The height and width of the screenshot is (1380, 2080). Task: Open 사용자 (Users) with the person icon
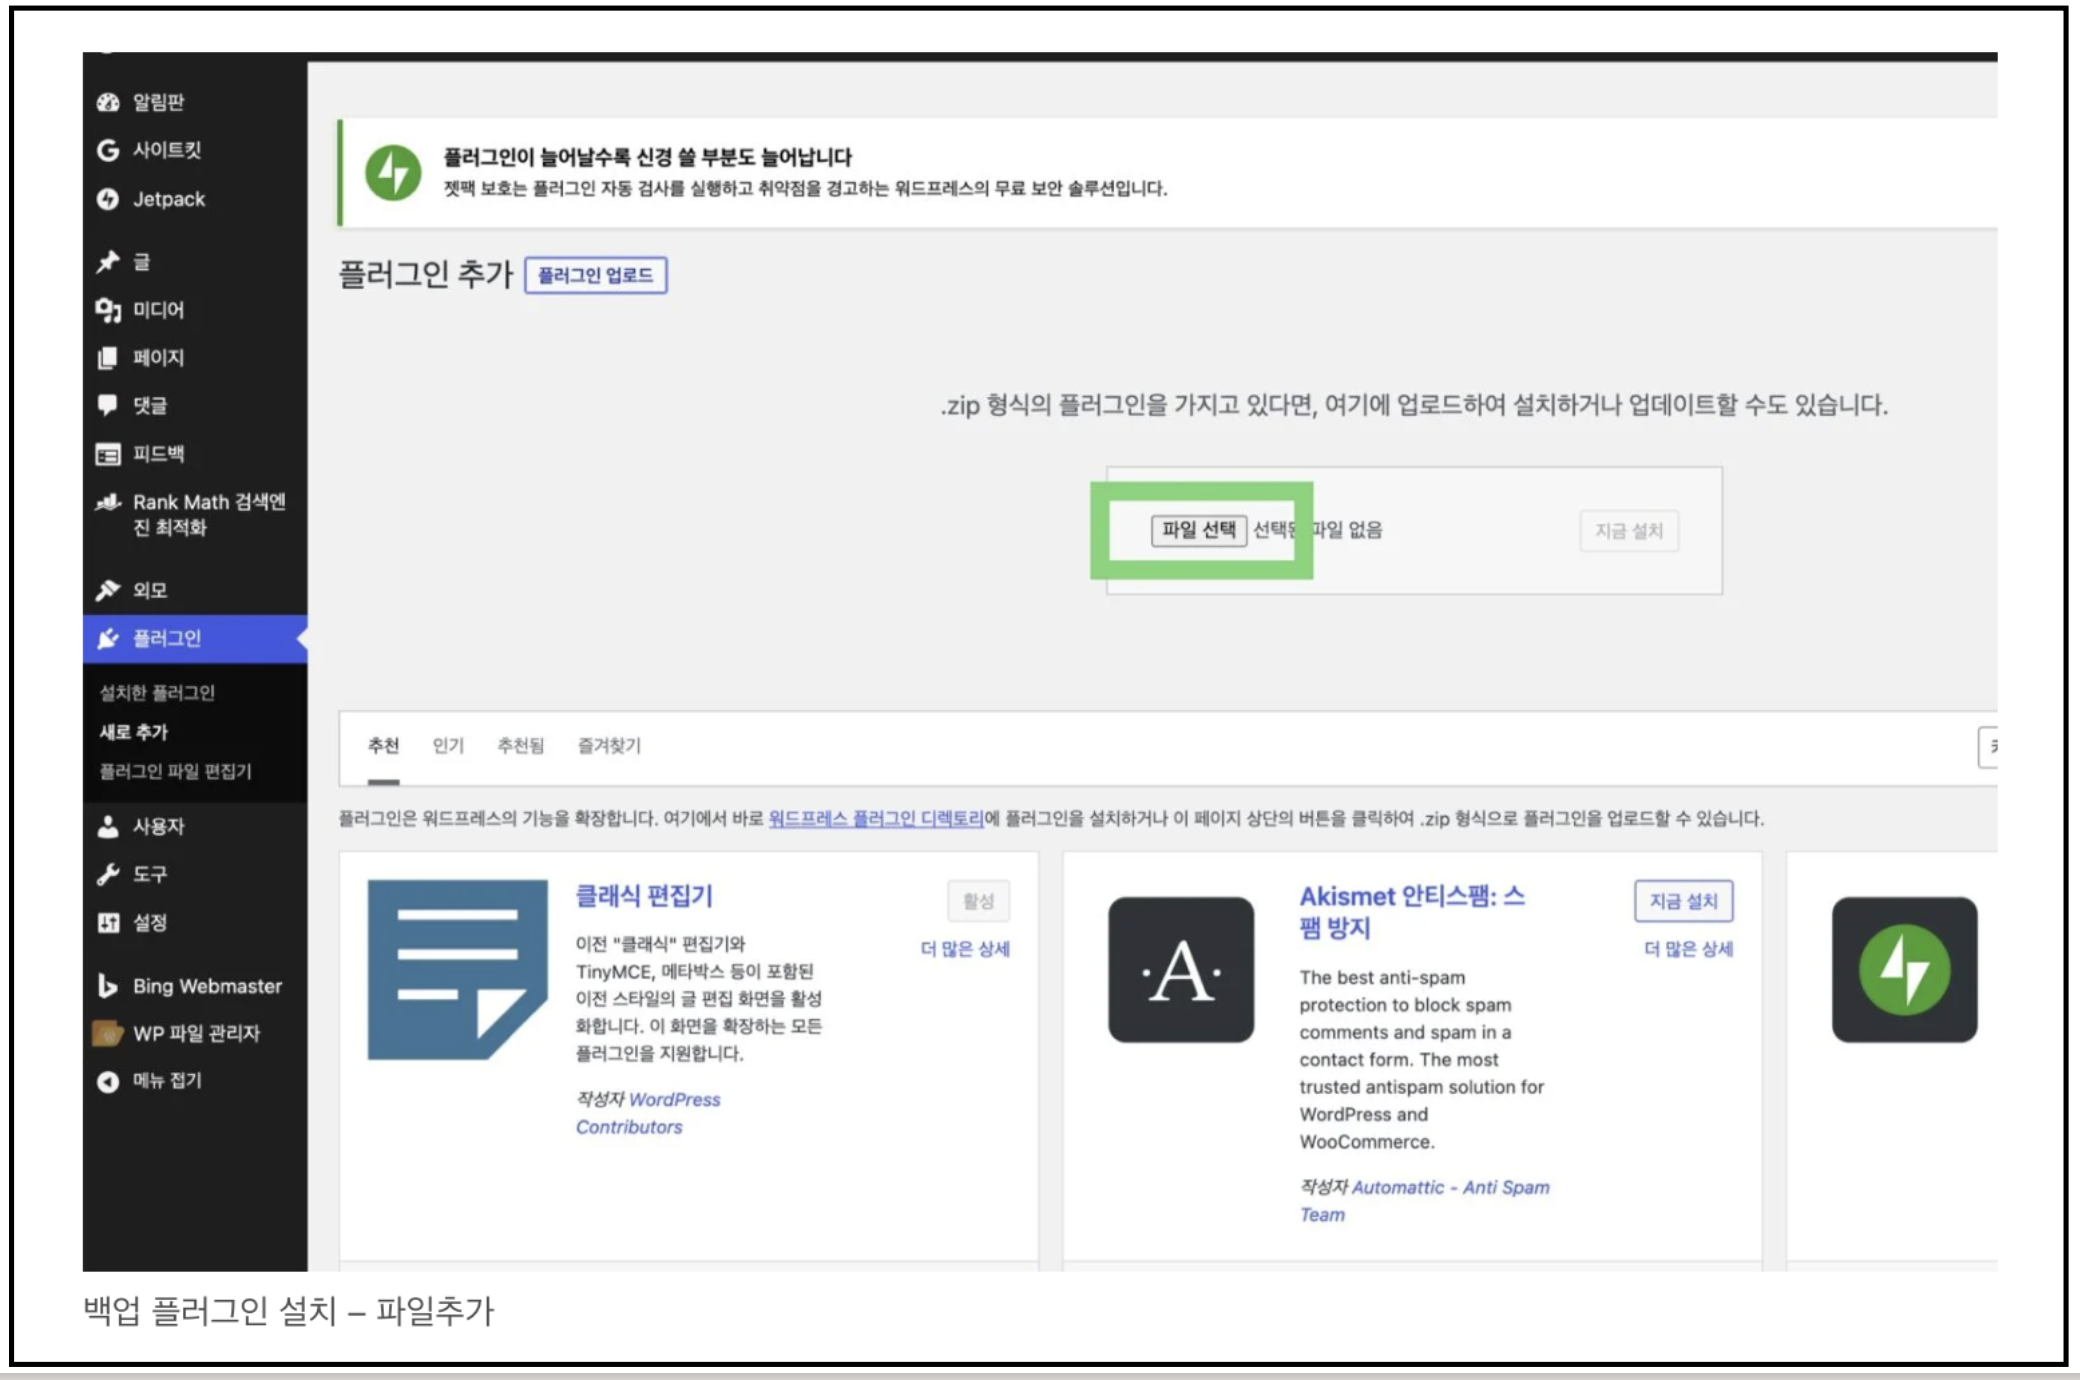point(107,827)
